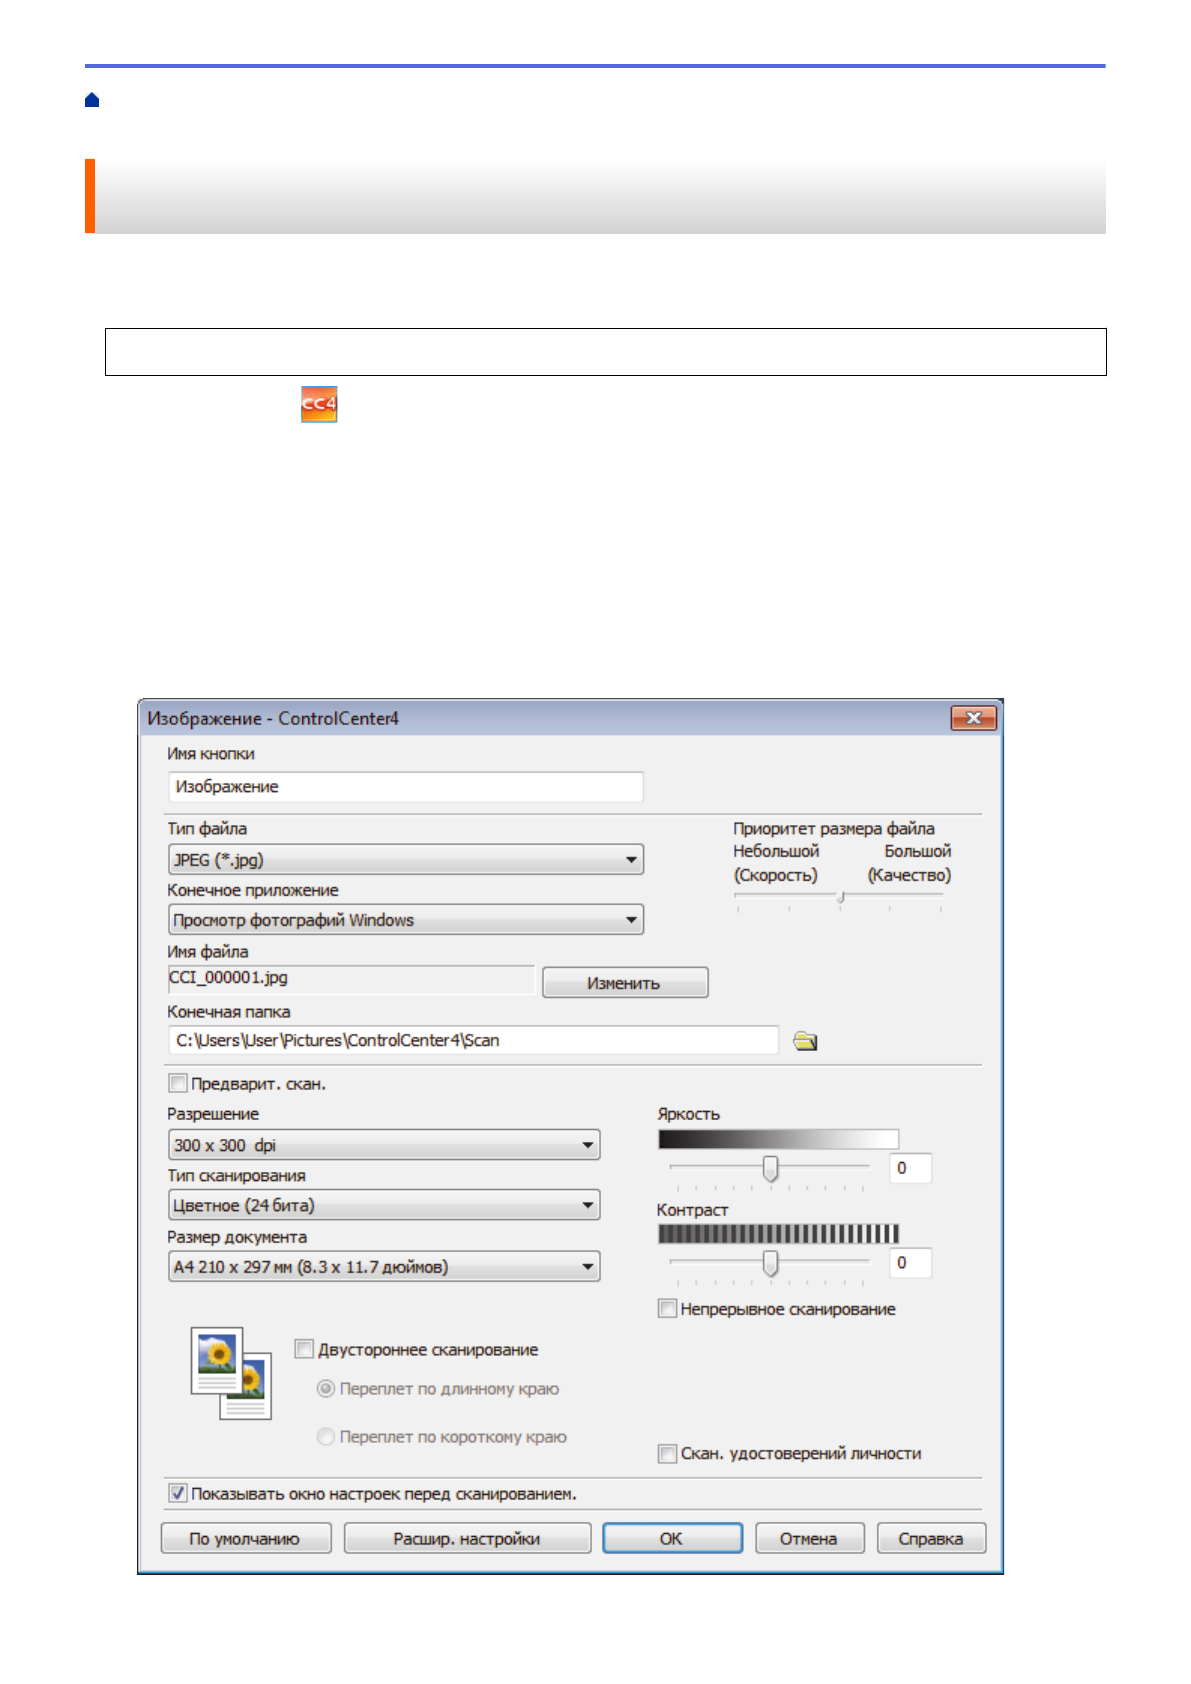Click the Имя кнопки text field
The height and width of the screenshot is (1684, 1191).
tap(405, 787)
